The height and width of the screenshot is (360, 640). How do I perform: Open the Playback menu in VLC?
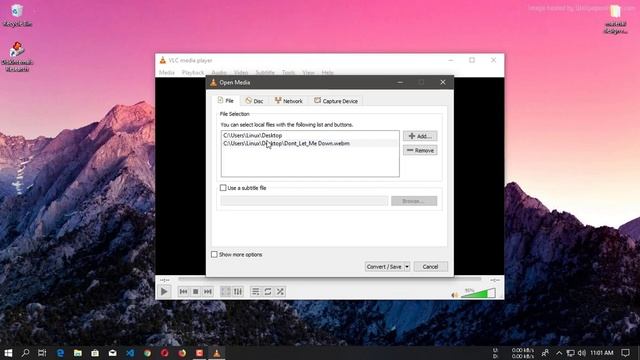pos(193,72)
